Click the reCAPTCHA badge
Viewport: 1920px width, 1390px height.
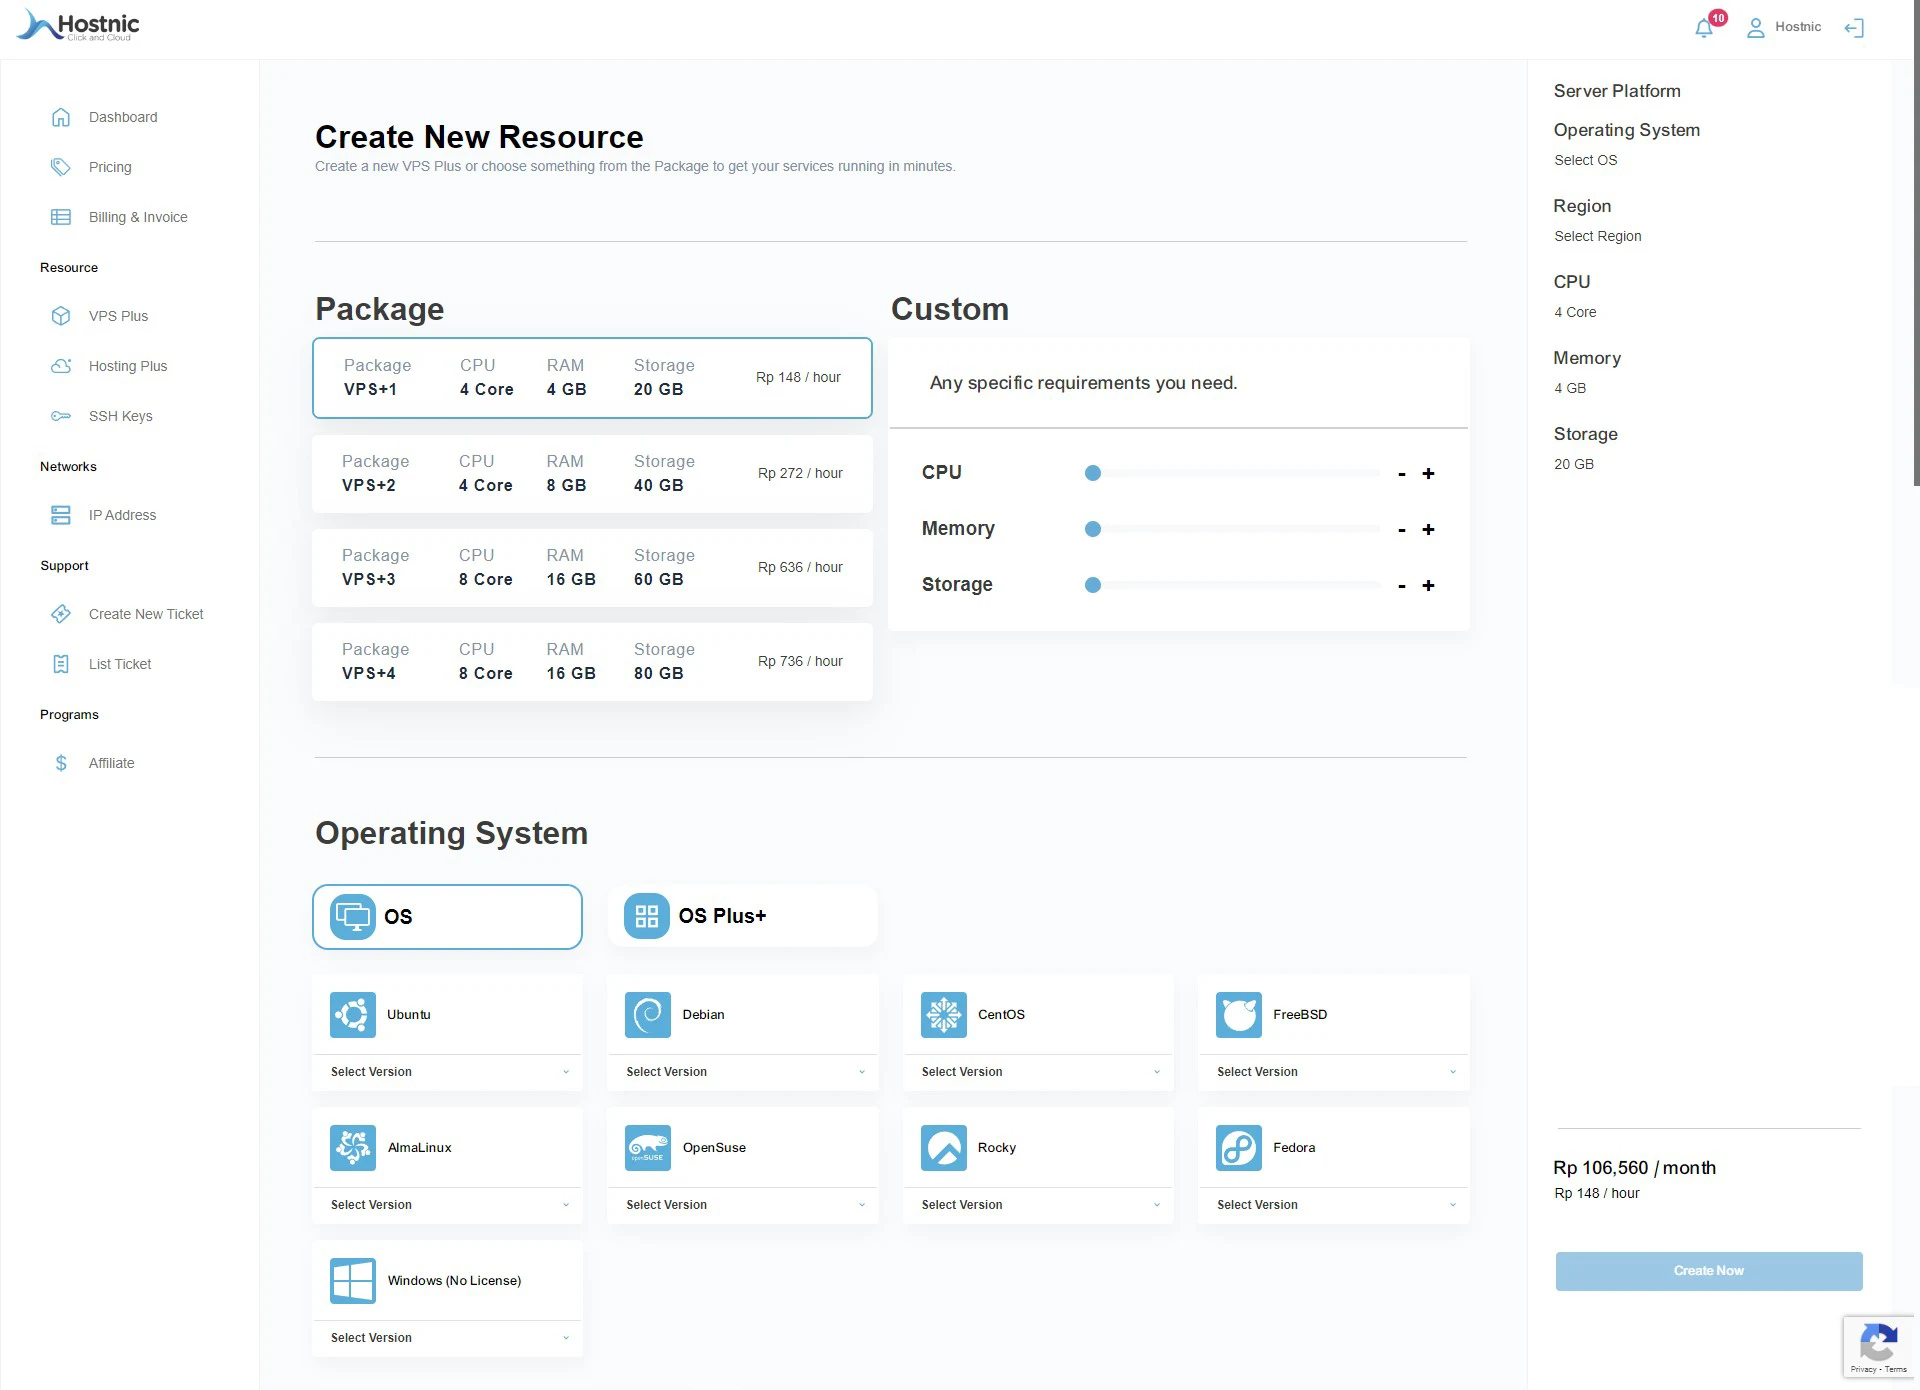click(1879, 1347)
